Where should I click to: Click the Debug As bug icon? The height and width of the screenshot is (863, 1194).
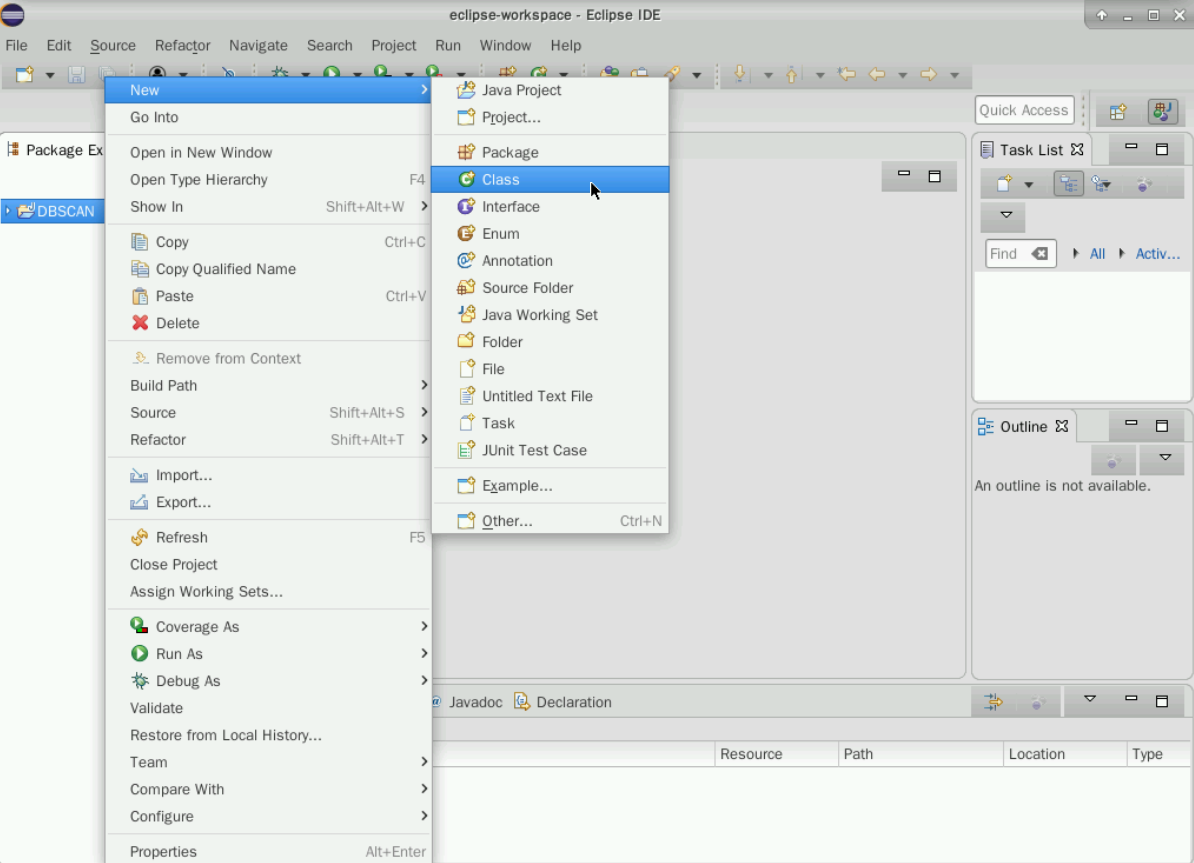[x=140, y=681]
